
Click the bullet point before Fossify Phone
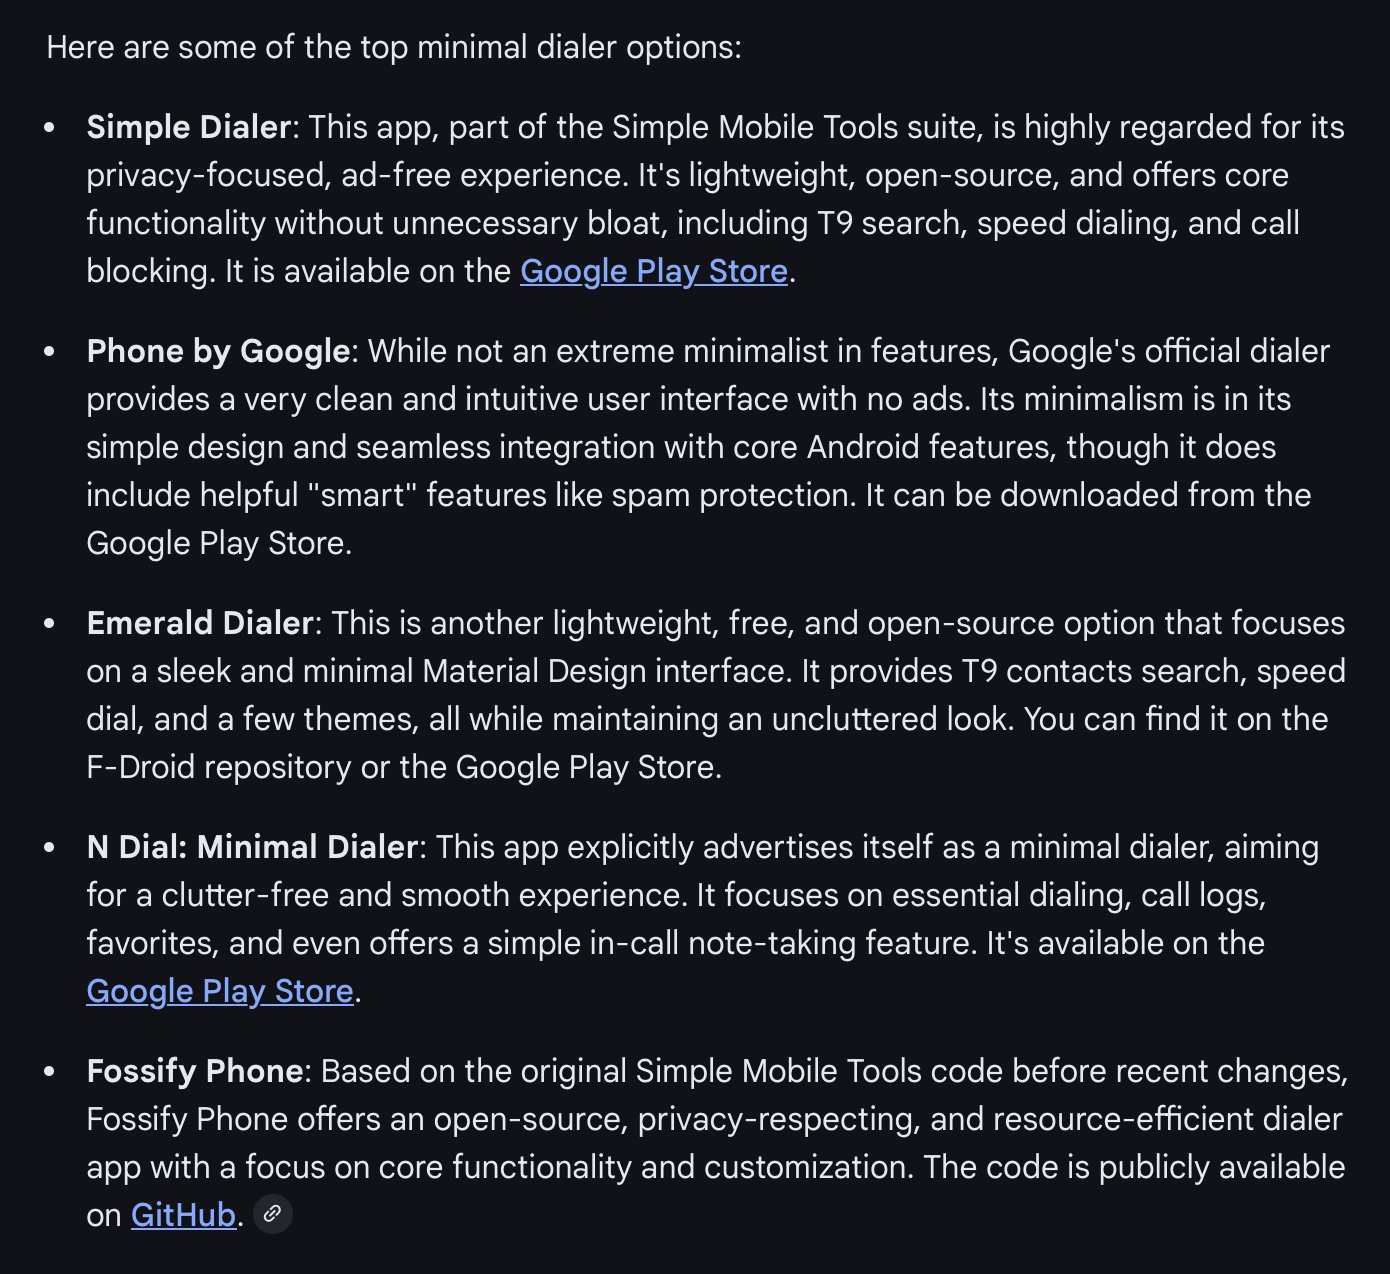point(50,1072)
